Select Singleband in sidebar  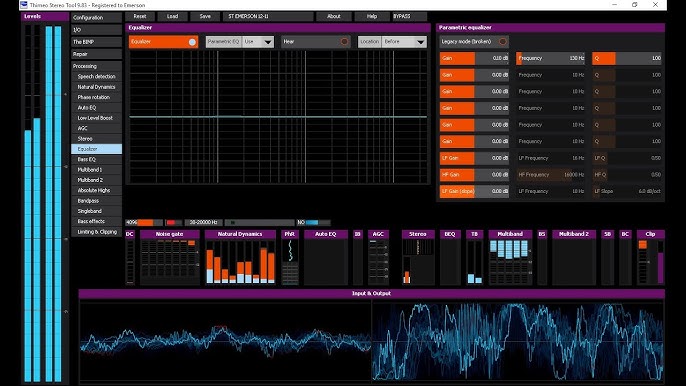coord(96,211)
